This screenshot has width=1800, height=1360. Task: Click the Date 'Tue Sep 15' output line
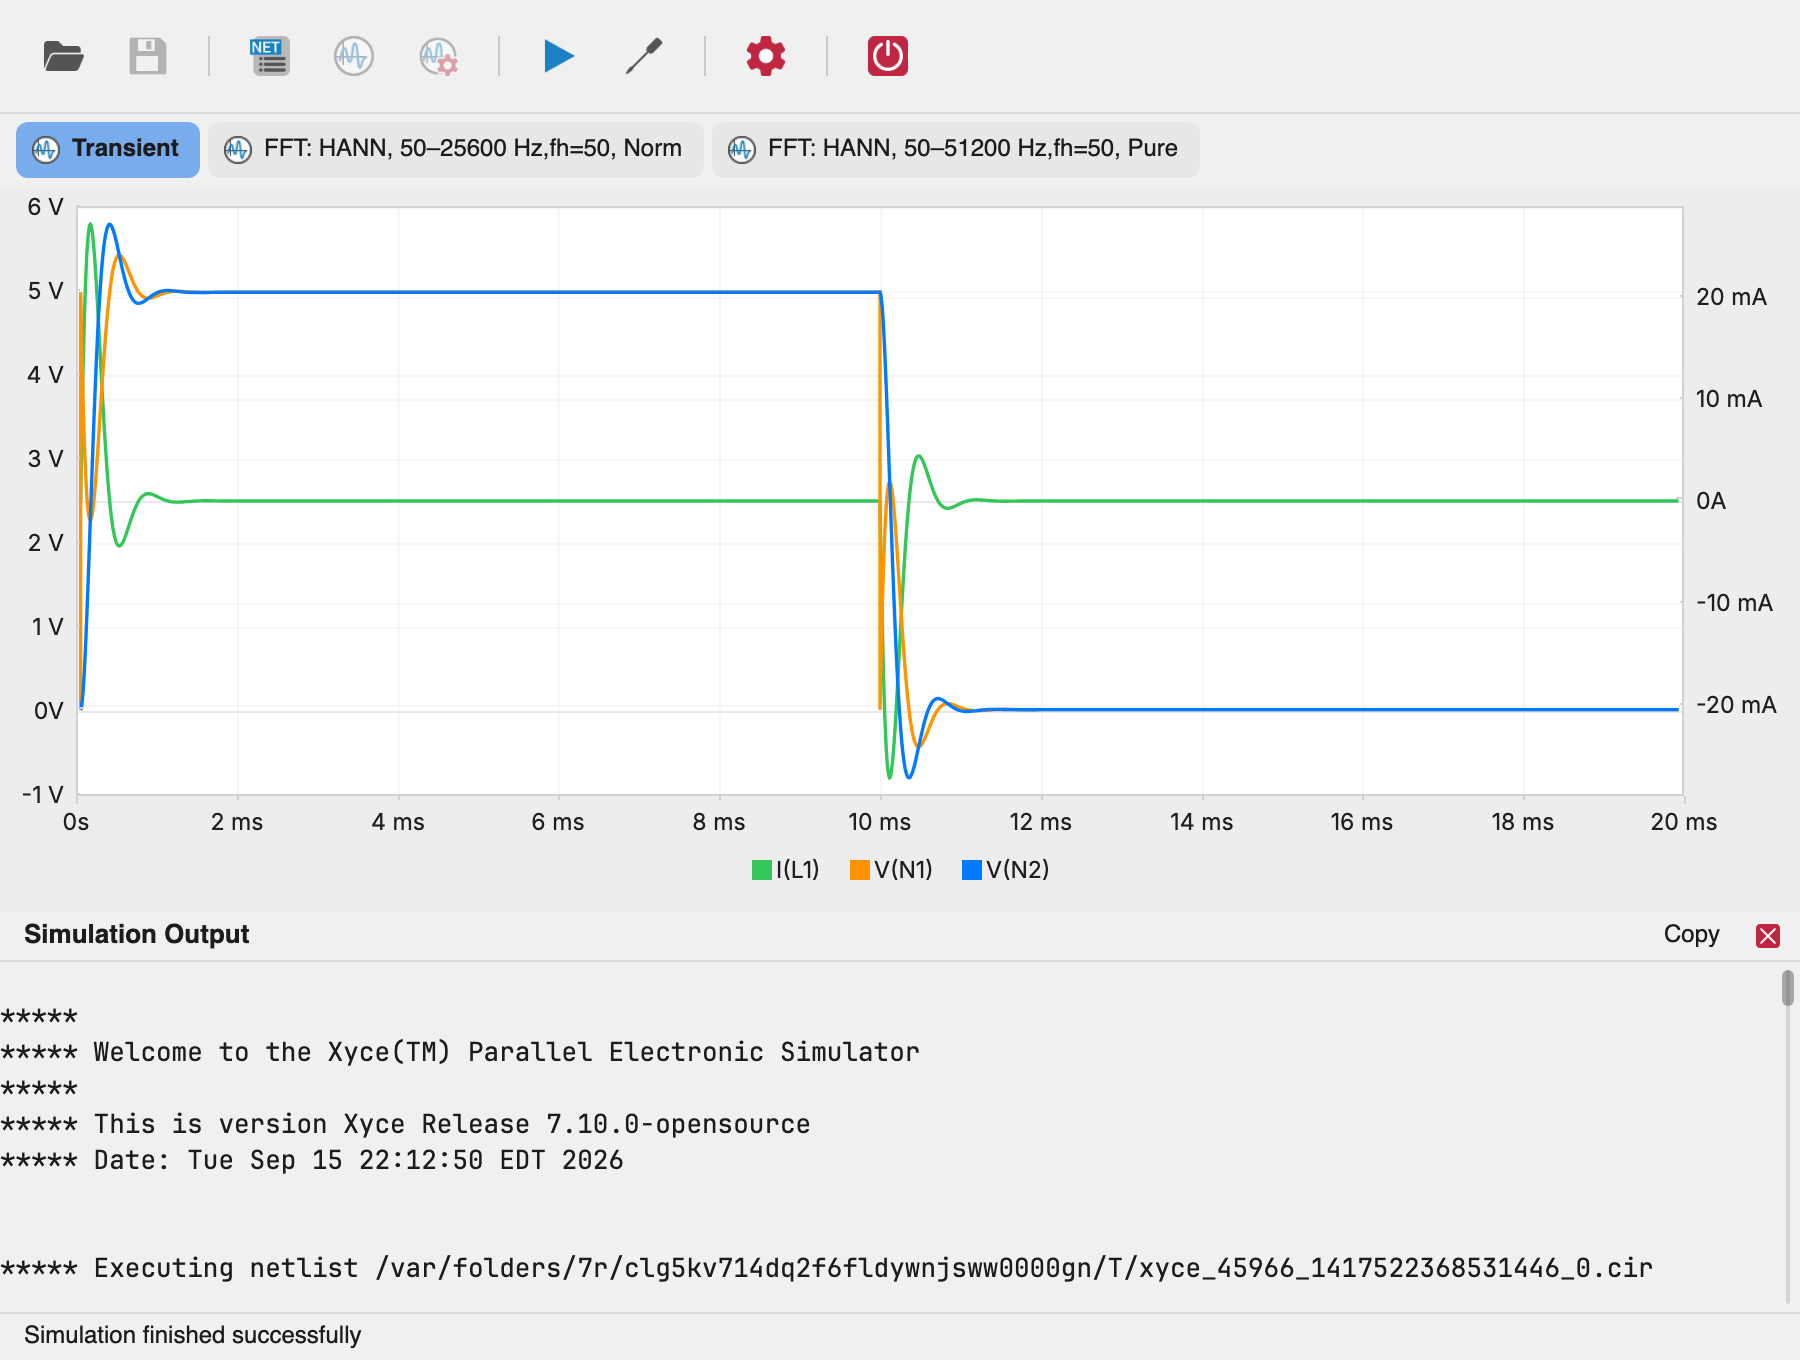(312, 1160)
